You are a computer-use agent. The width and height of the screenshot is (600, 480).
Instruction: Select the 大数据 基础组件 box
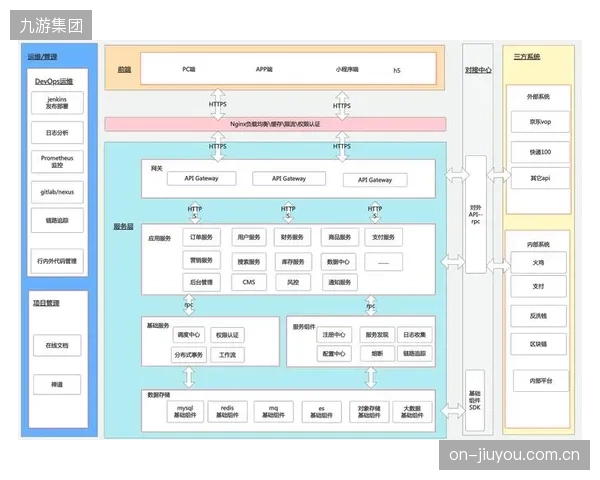pos(412,411)
